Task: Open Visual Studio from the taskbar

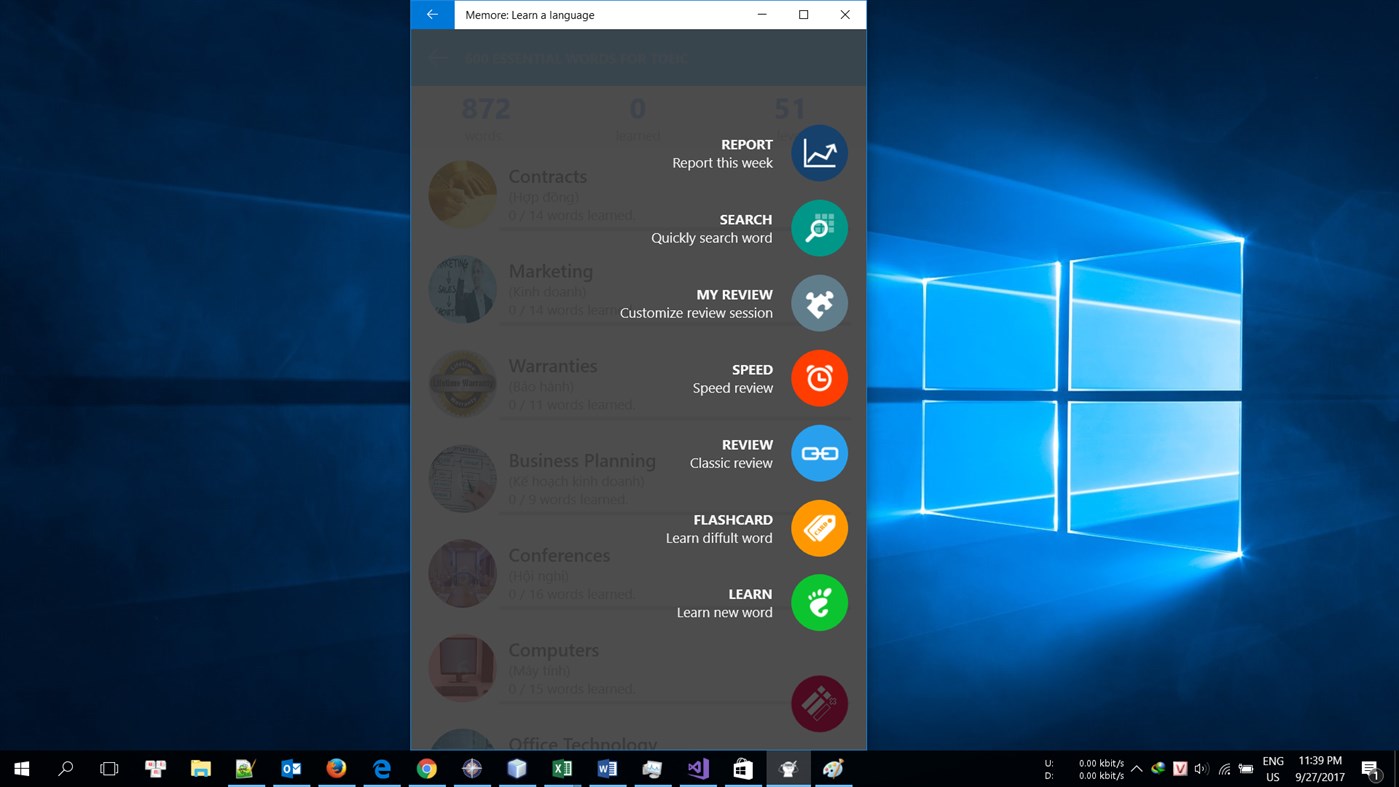Action: (x=698, y=768)
